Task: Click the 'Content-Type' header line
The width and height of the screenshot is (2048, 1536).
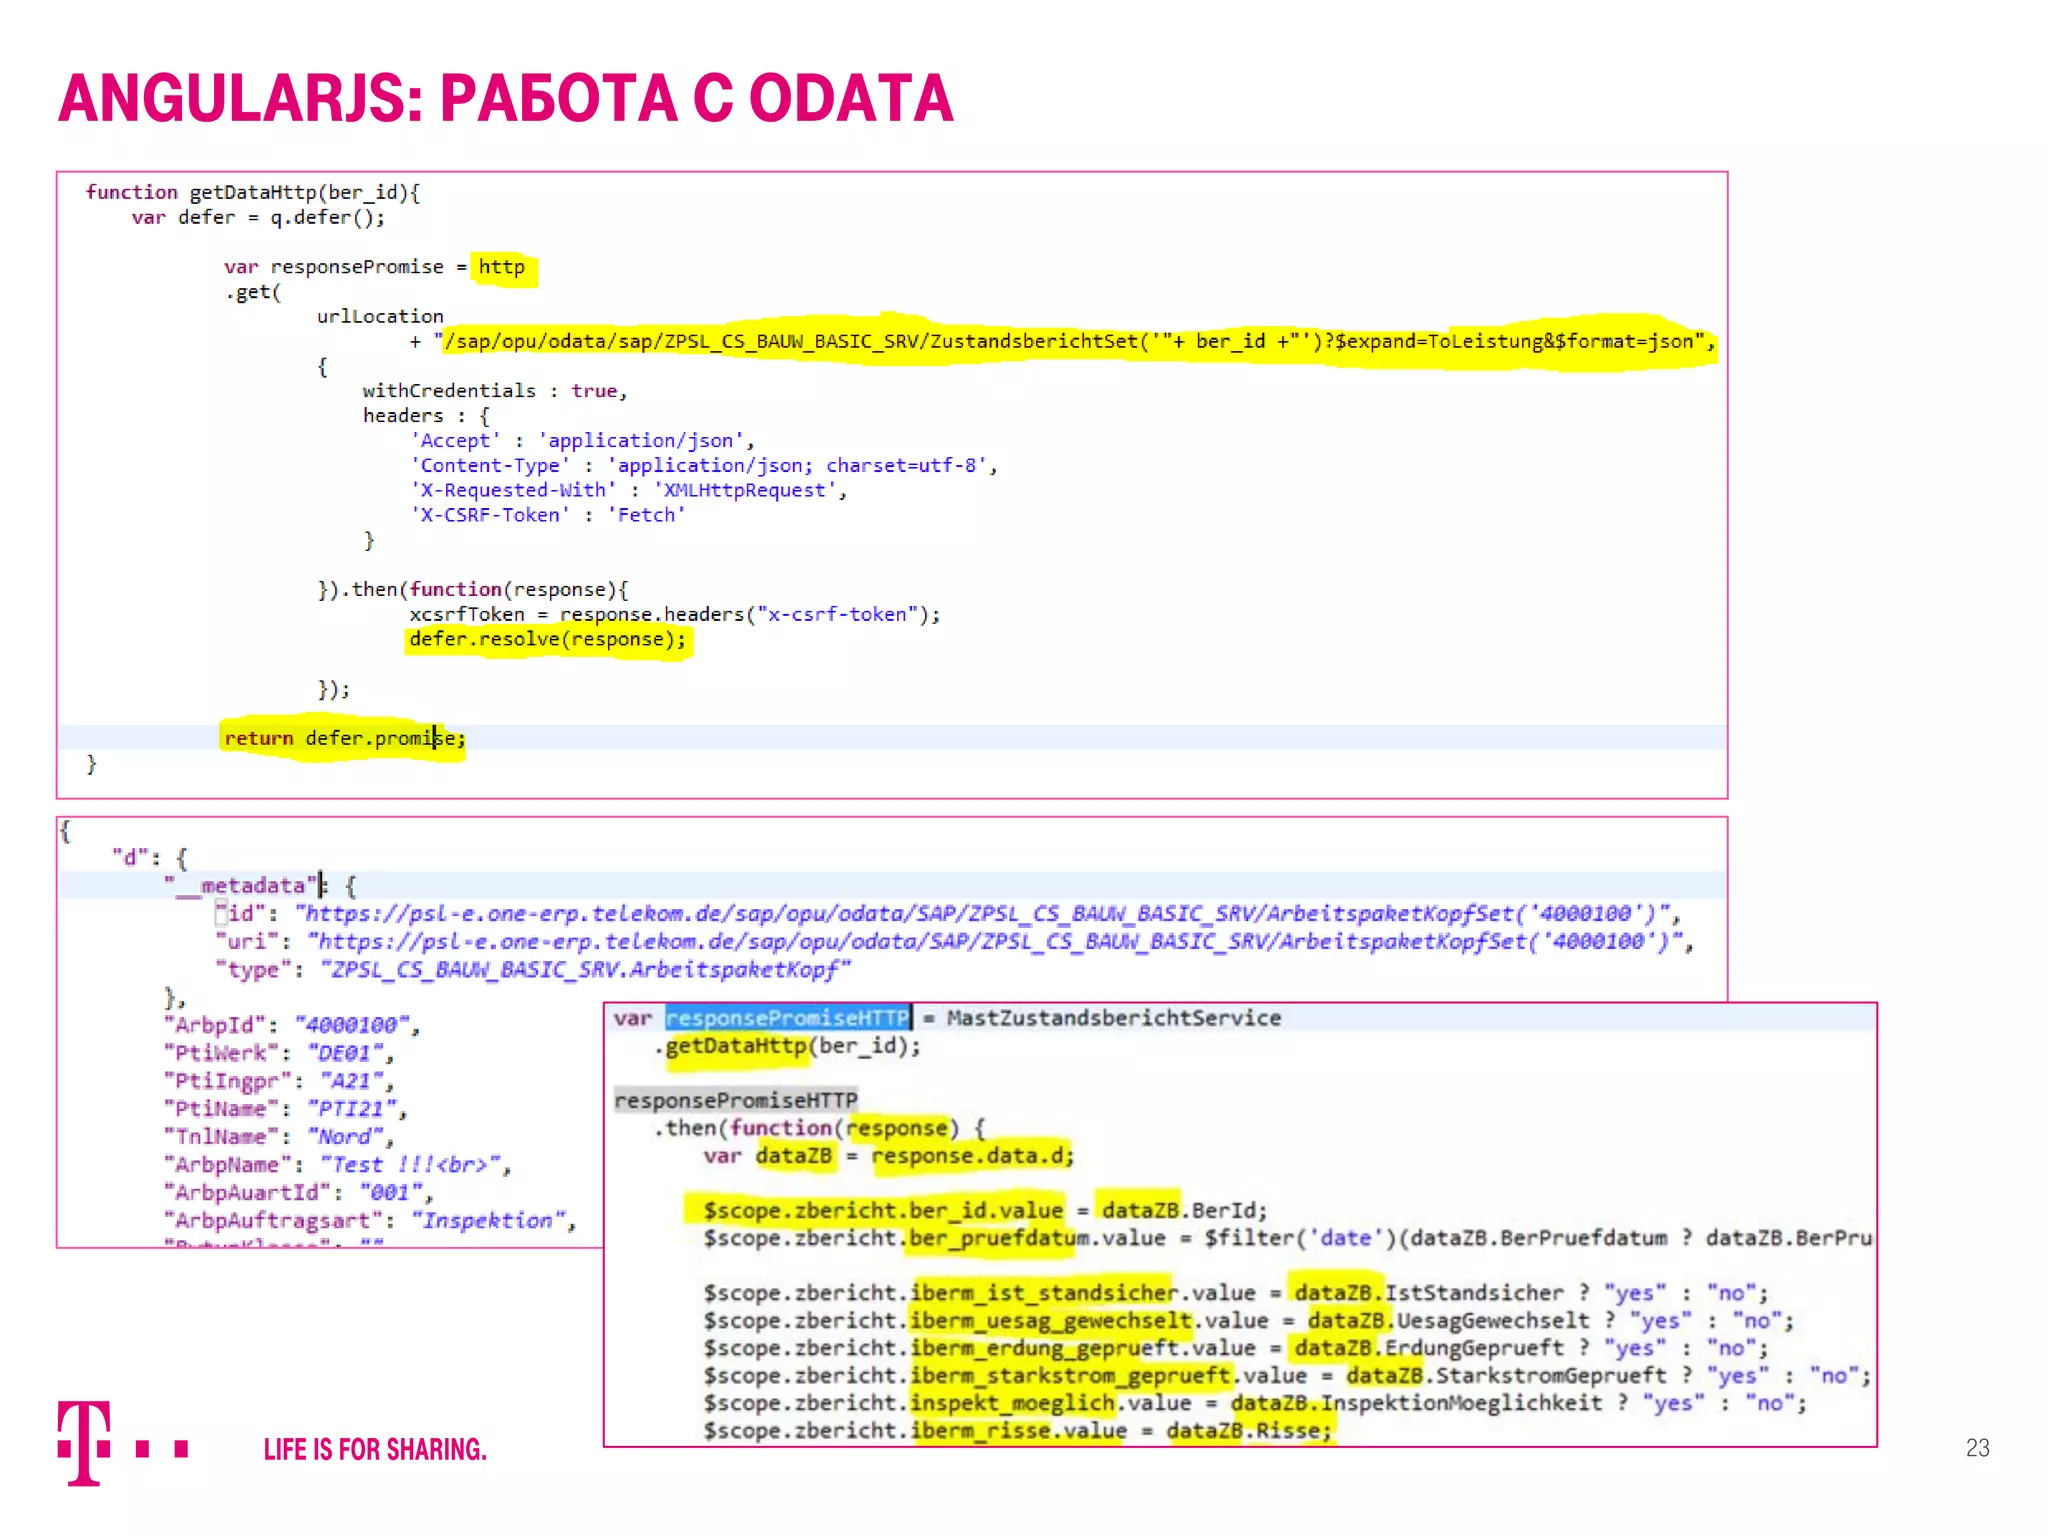Action: click(704, 465)
